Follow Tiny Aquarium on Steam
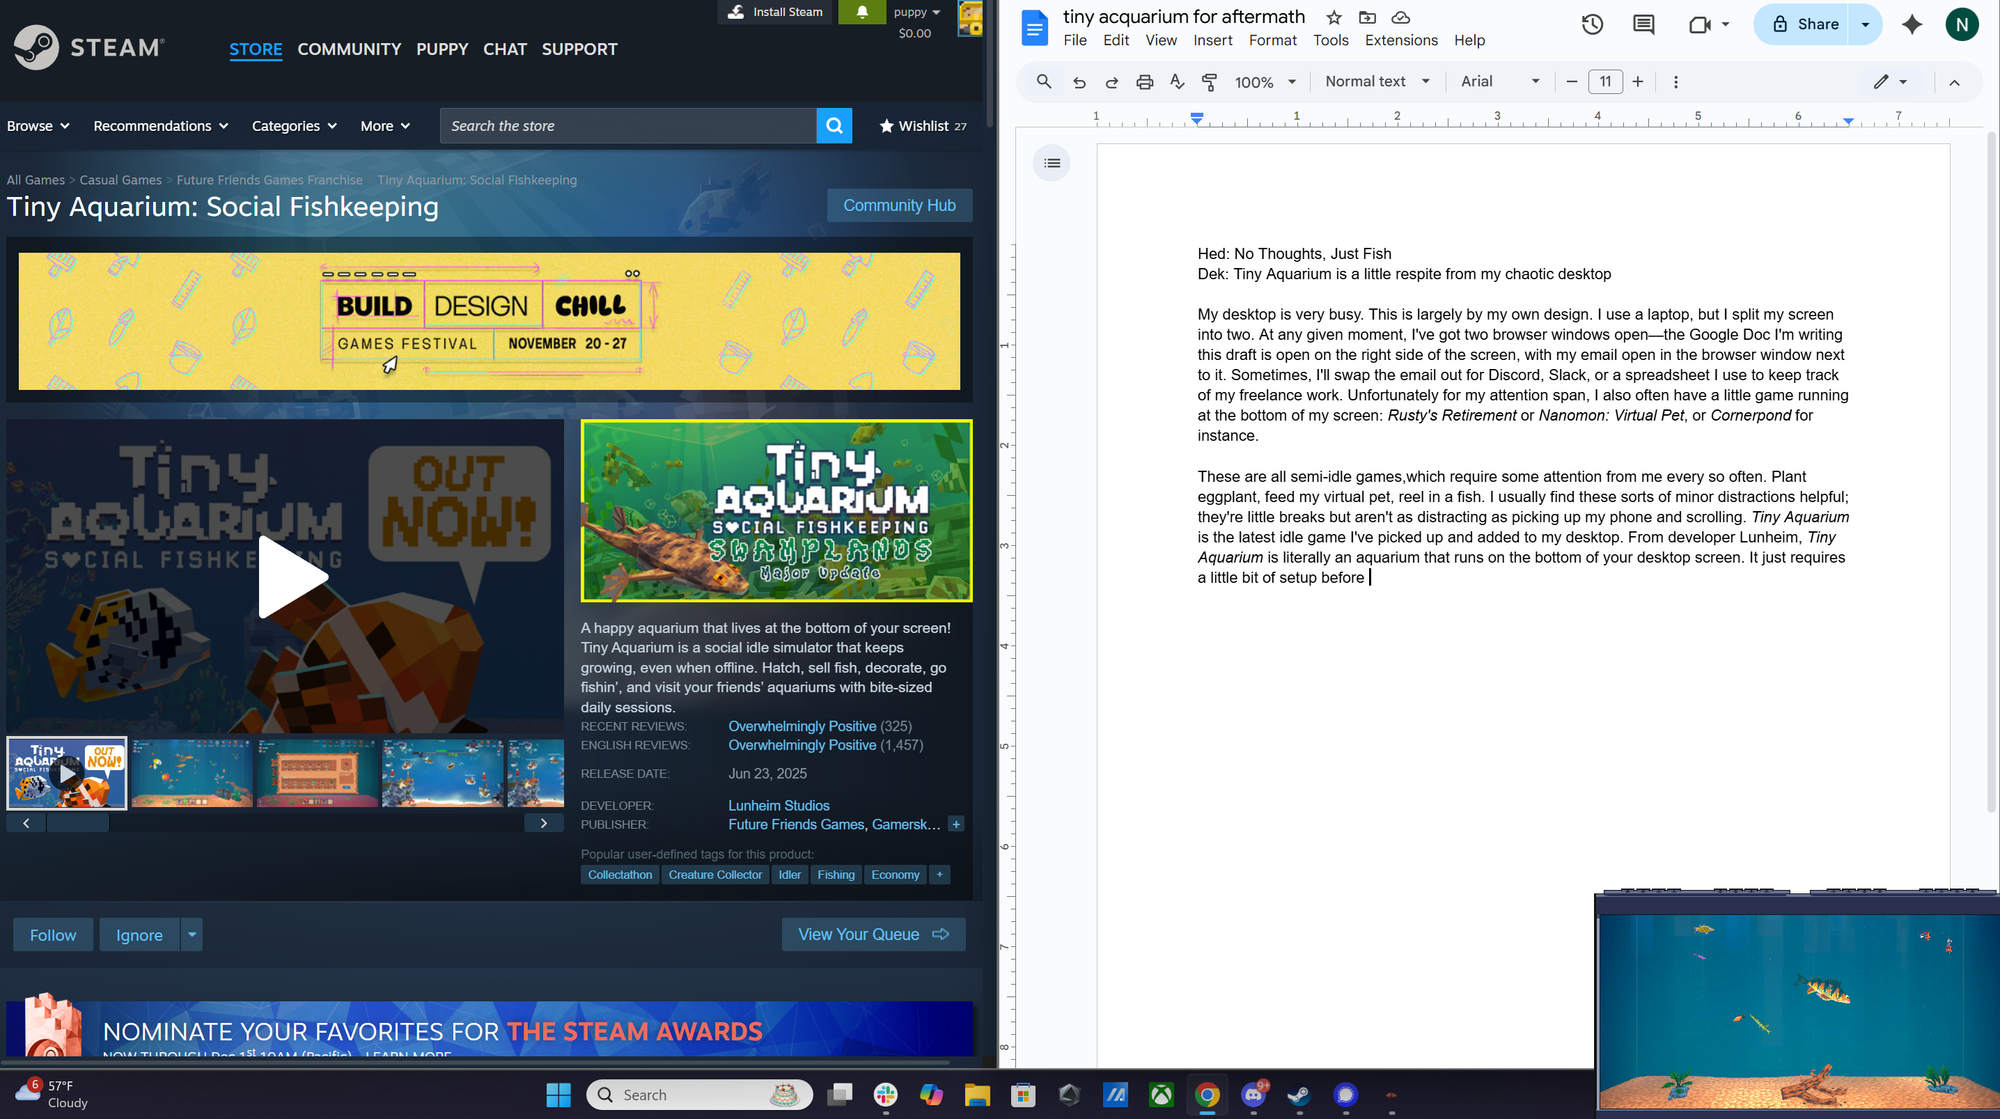The height and width of the screenshot is (1119, 2000). [52, 934]
